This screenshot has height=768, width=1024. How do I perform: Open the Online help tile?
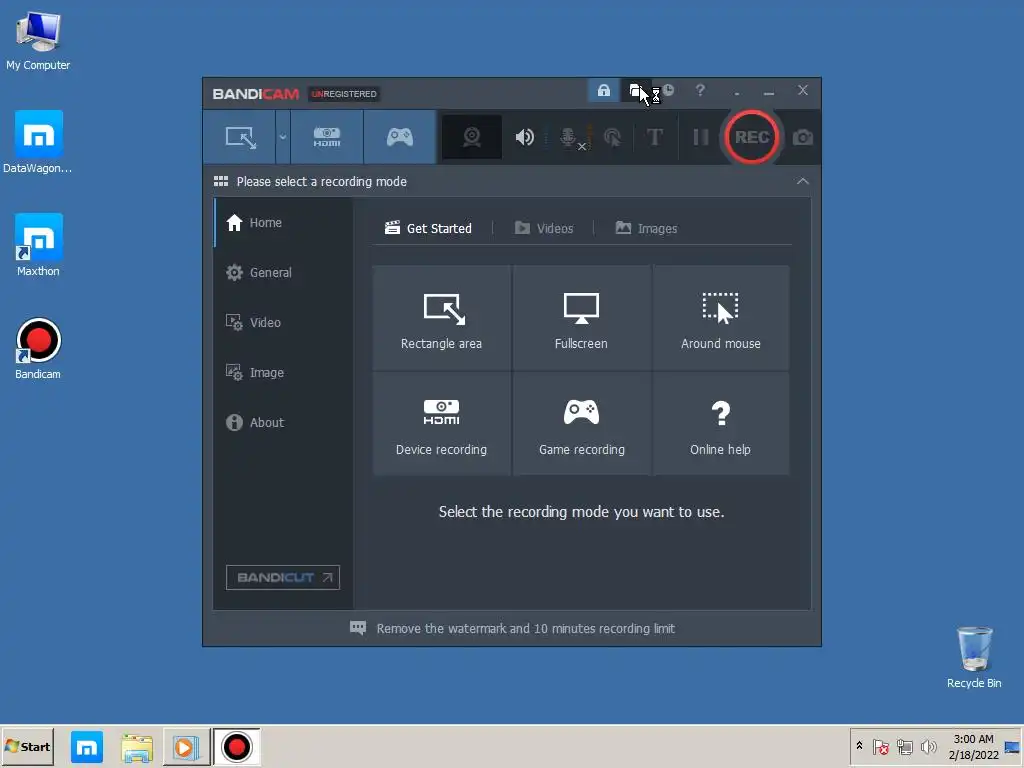[x=721, y=424]
